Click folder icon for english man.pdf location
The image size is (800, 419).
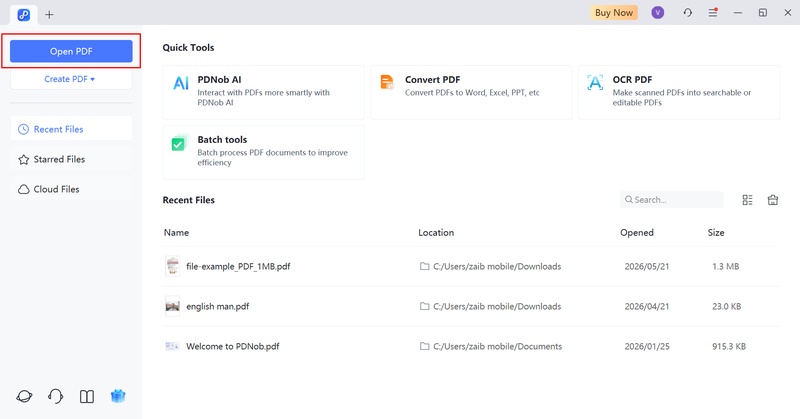[424, 306]
